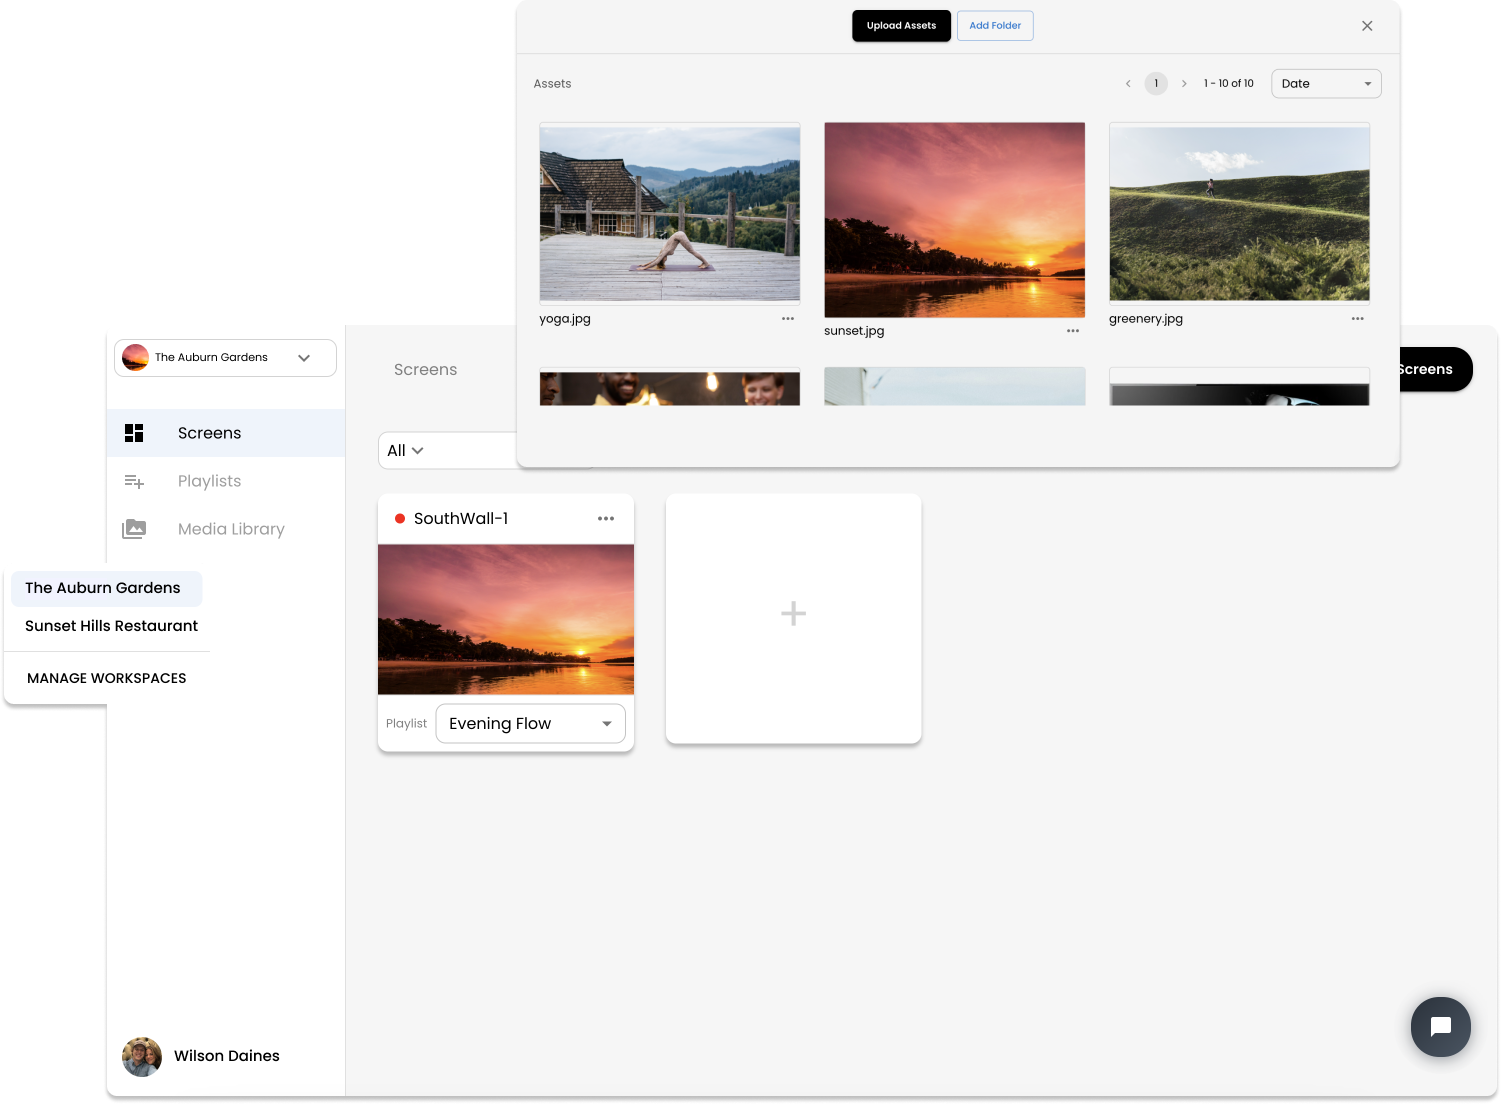Click the Screens grid icon in the sidebar
Viewport: 1501px width, 1104px height.
(134, 433)
